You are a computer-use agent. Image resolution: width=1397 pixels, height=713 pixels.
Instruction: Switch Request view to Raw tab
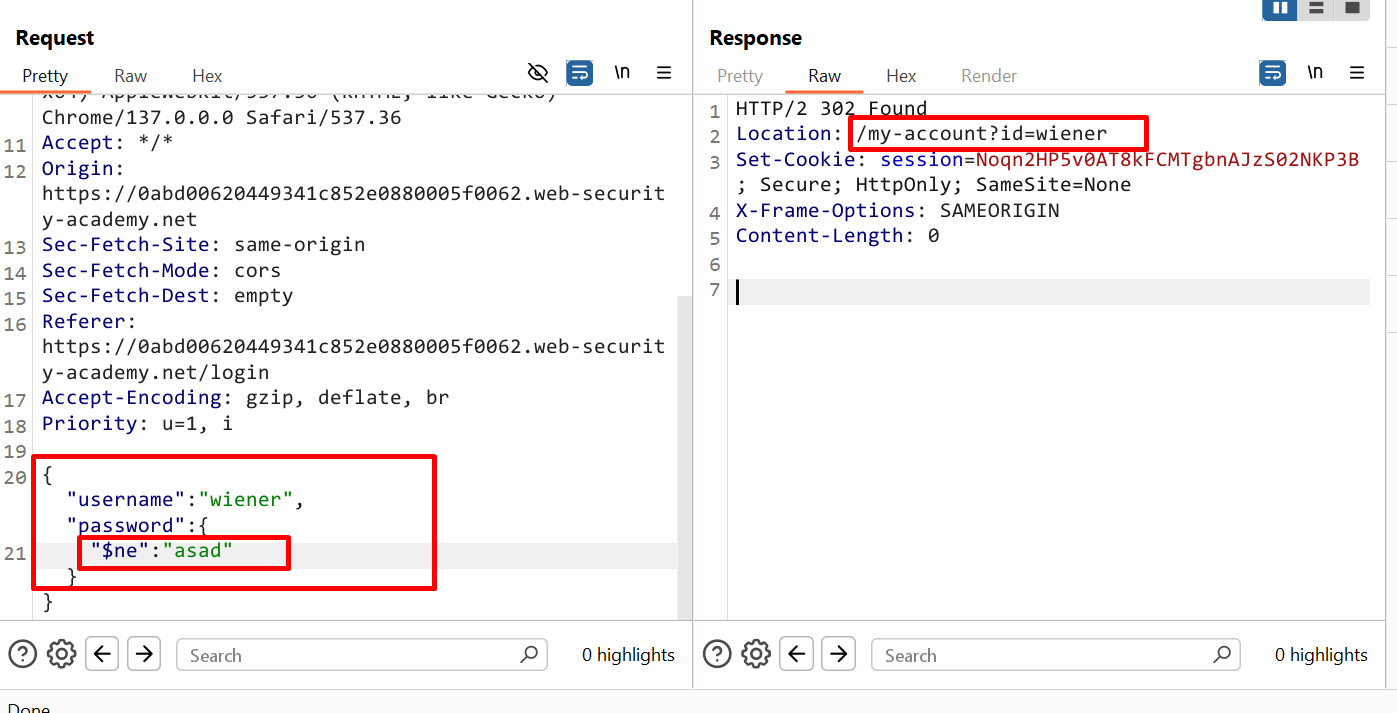point(130,76)
